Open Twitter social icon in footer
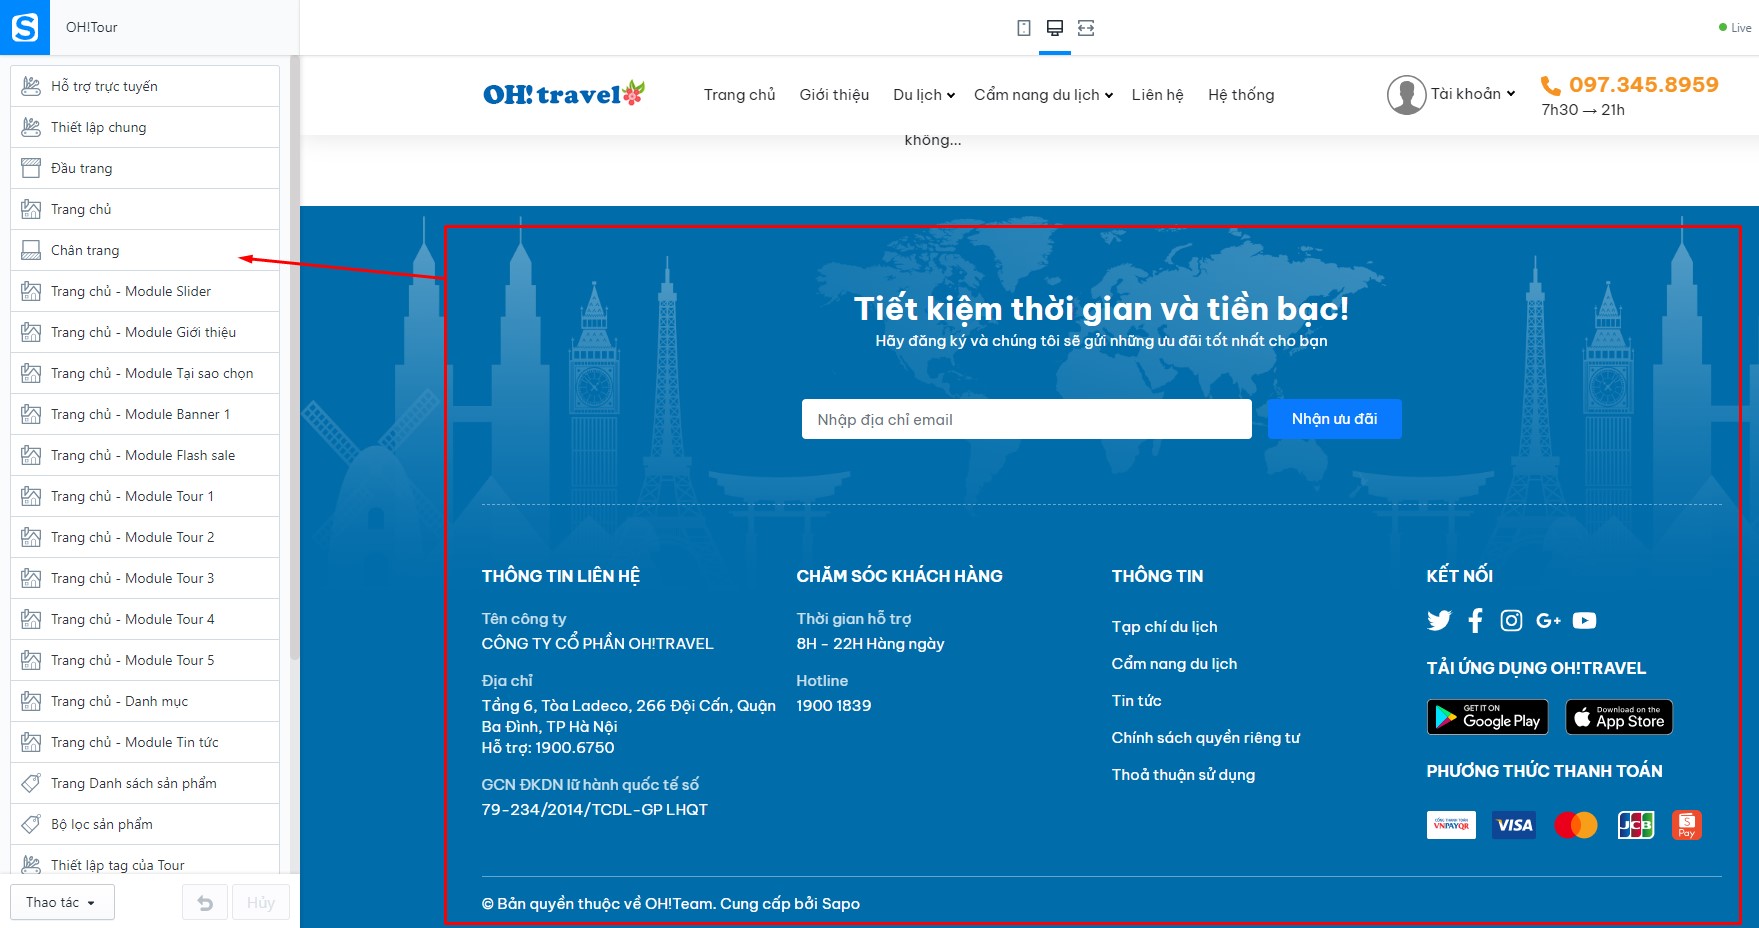The image size is (1759, 928). click(x=1439, y=621)
